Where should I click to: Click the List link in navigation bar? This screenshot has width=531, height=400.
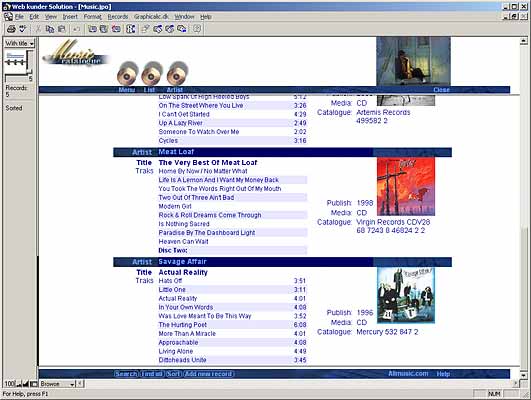tap(149, 90)
